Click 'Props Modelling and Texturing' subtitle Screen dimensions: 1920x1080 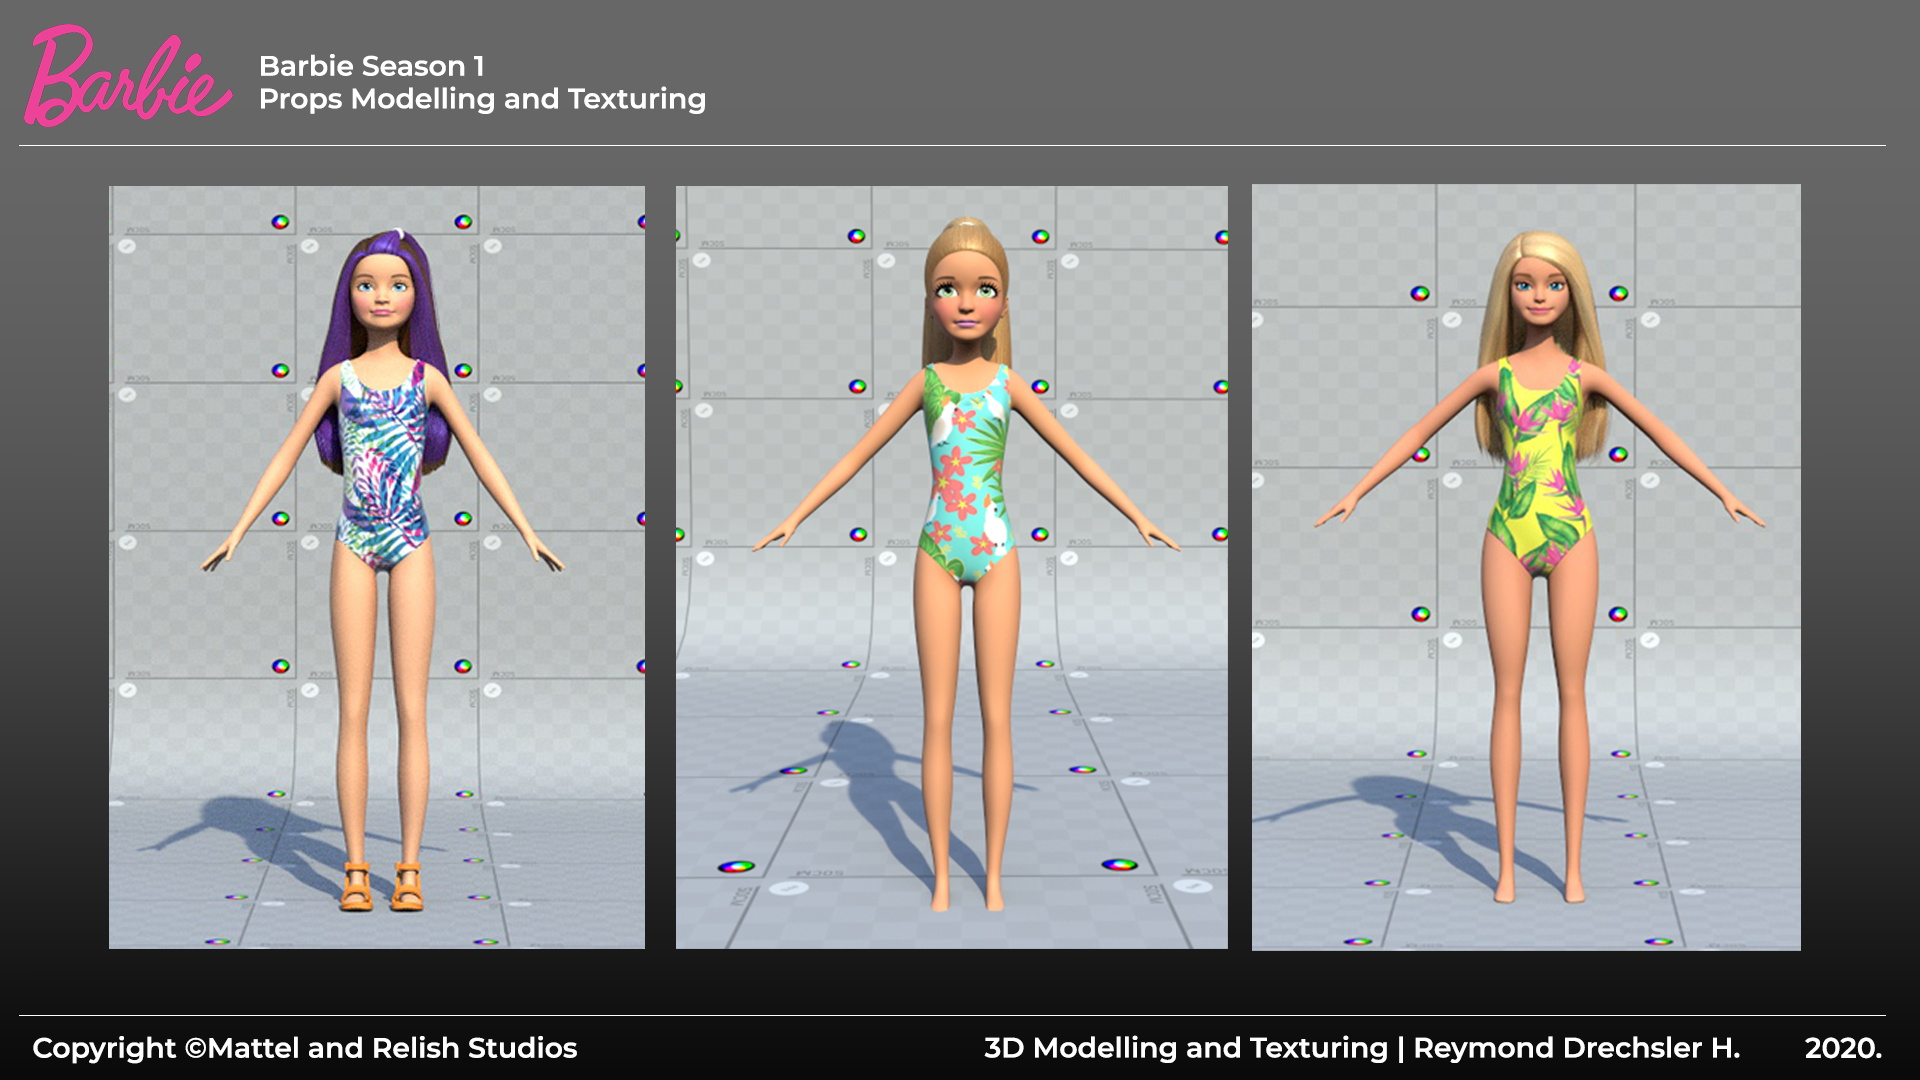[482, 99]
